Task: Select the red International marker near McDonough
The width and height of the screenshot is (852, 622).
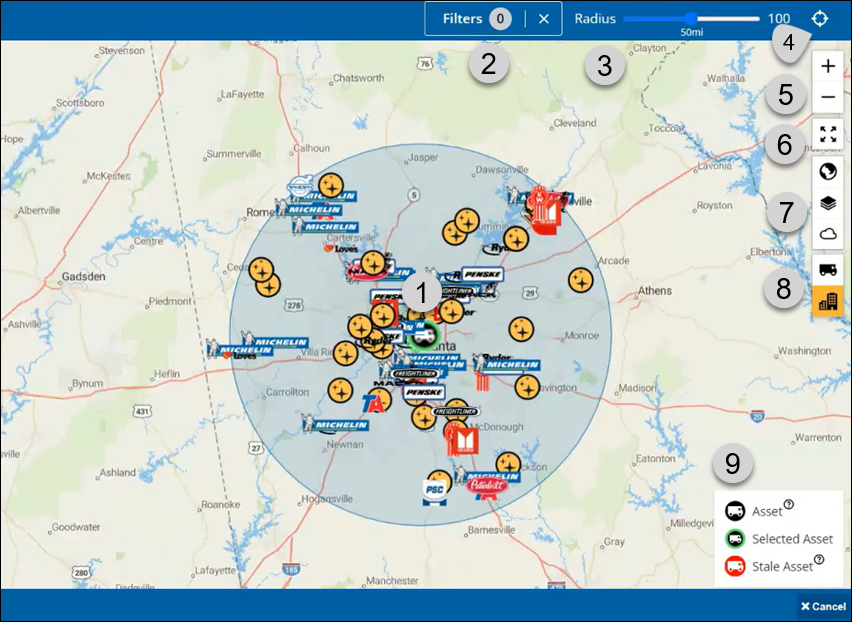Action: [x=466, y=441]
